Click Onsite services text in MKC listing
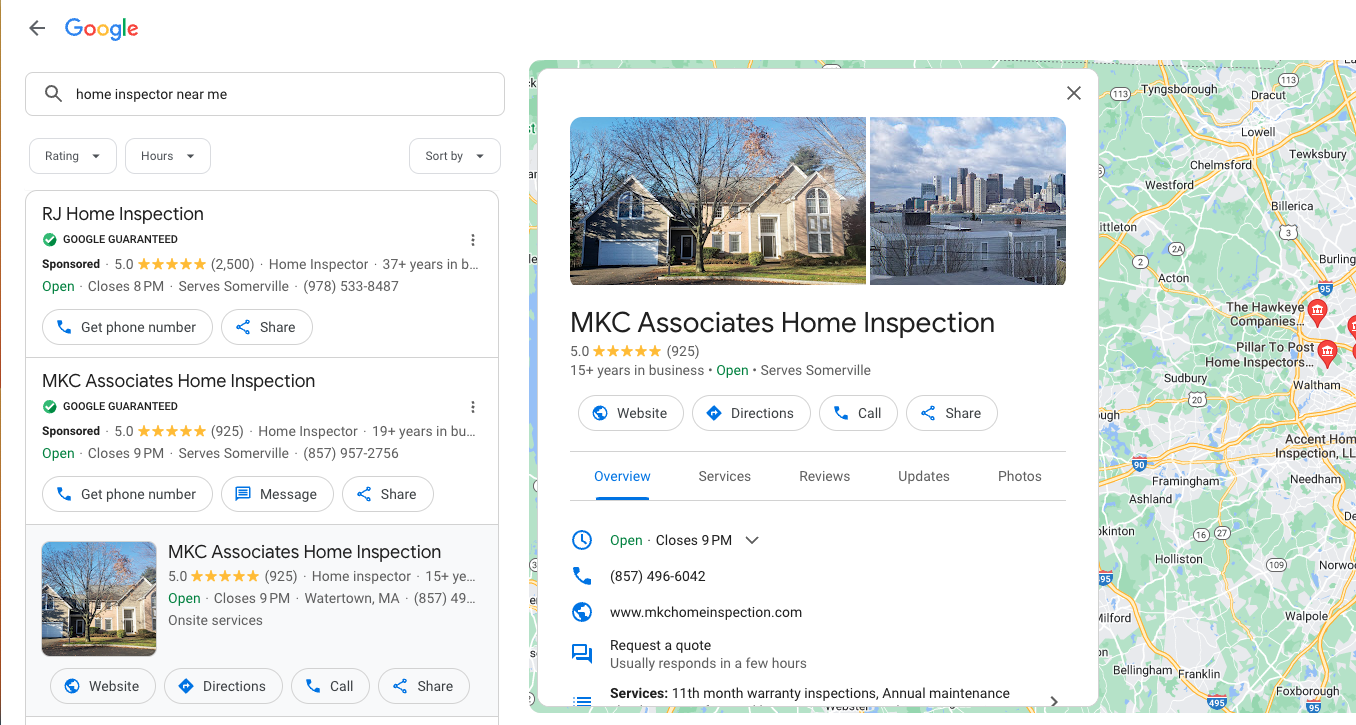The image size is (1356, 725). [x=216, y=621]
